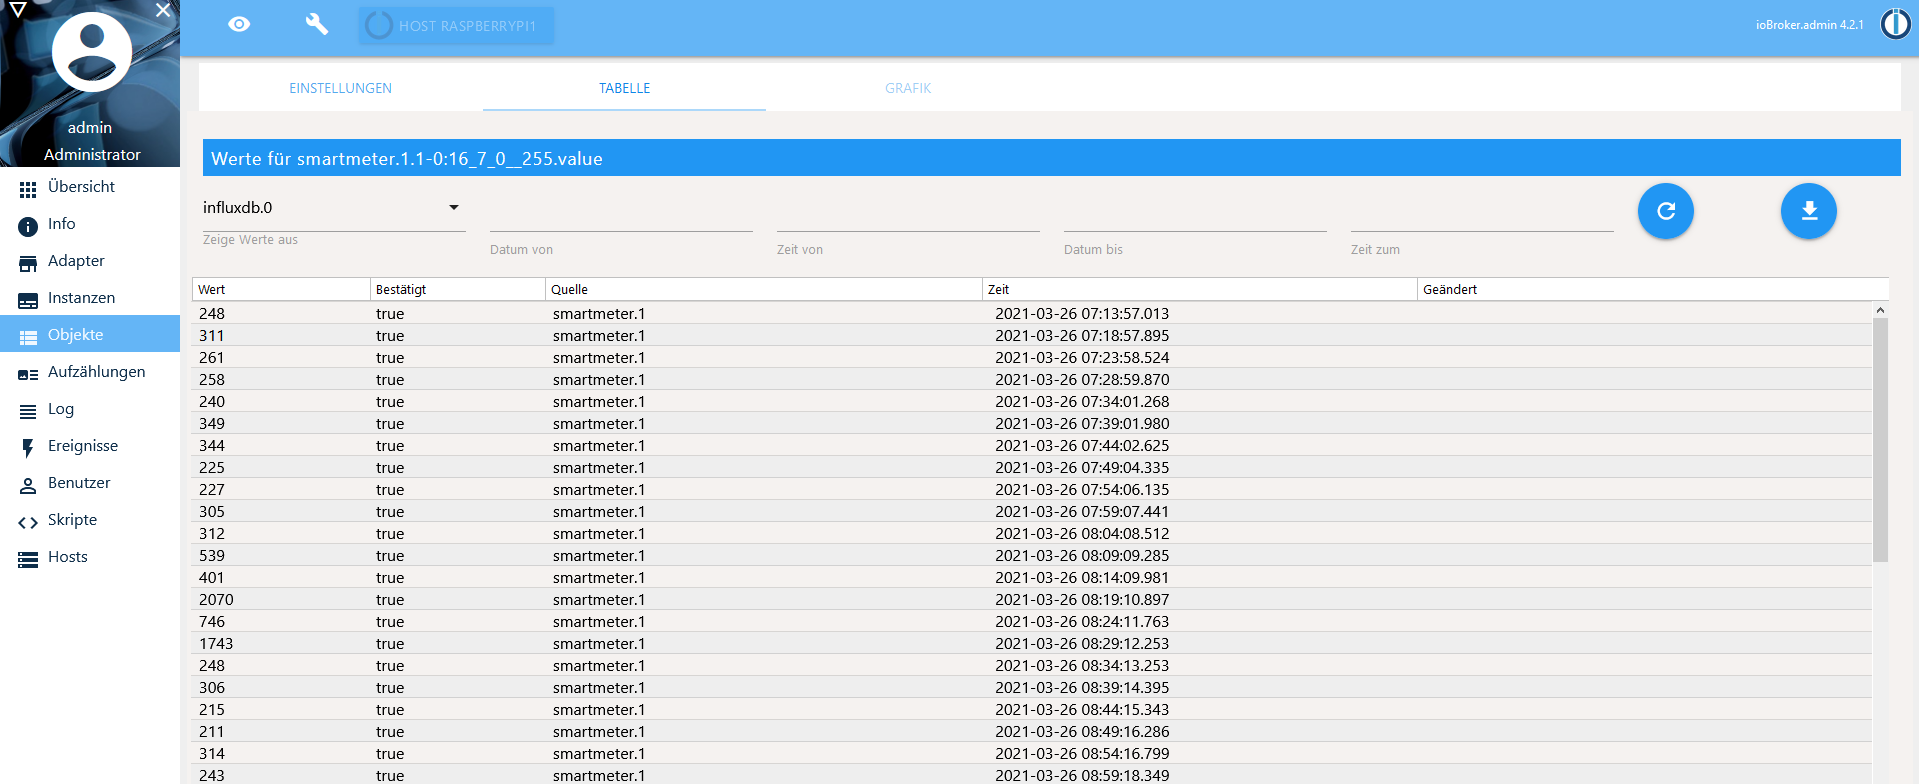Screen dimensions: 1919x784
Task: Click the ioBroker.admin 4.2.1 version text
Action: click(1810, 25)
